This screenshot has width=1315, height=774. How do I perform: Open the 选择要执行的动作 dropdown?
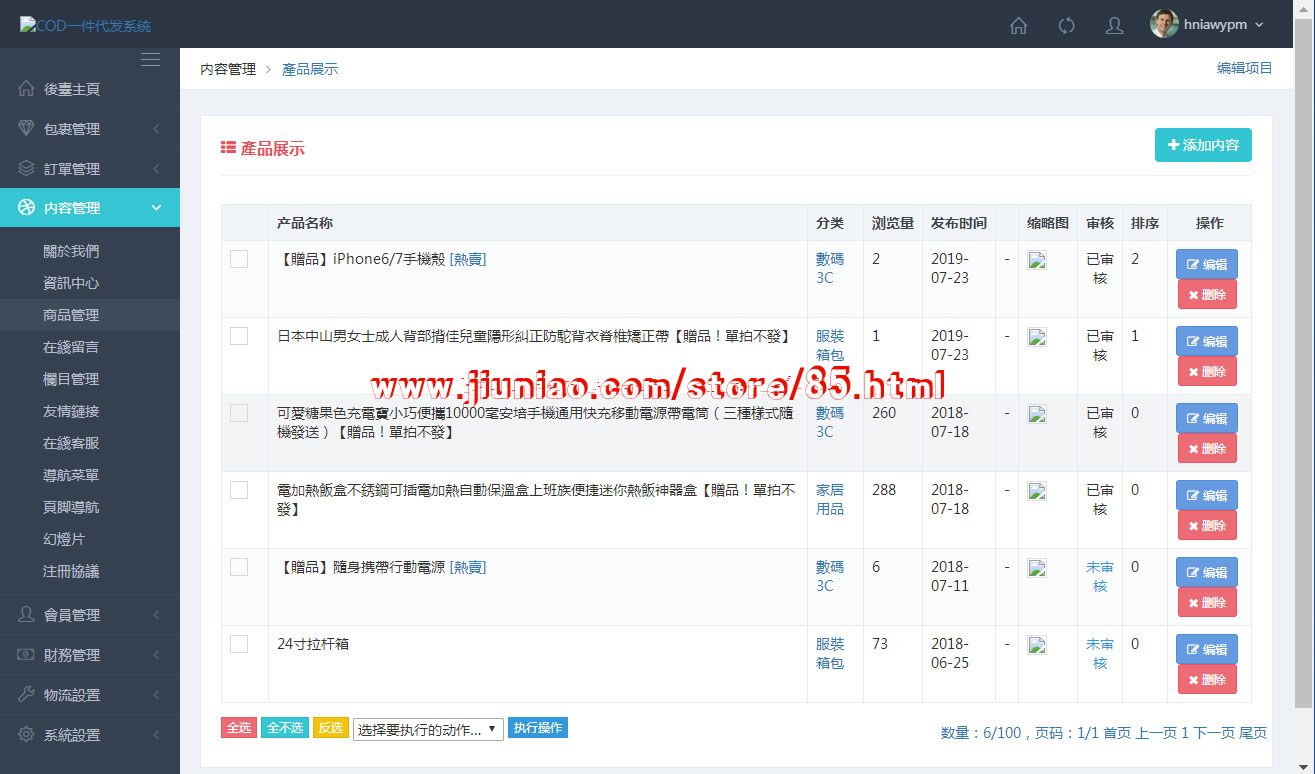(x=427, y=729)
